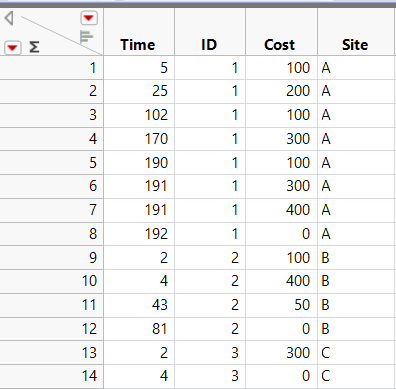Click ID cell 2 in row 10
The height and width of the screenshot is (389, 396).
click(210, 281)
